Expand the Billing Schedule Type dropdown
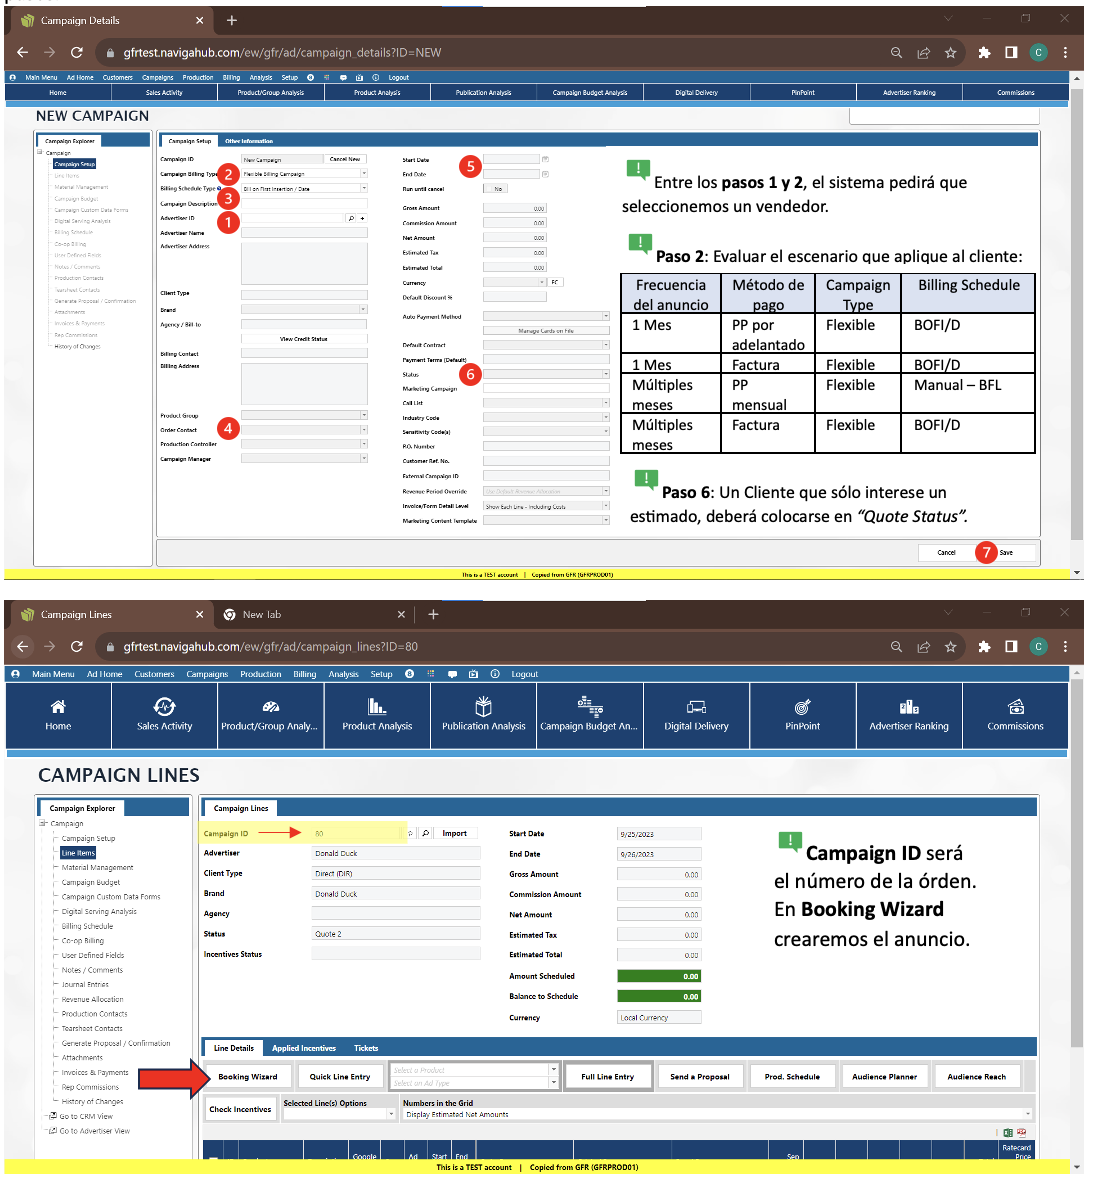 tap(364, 188)
